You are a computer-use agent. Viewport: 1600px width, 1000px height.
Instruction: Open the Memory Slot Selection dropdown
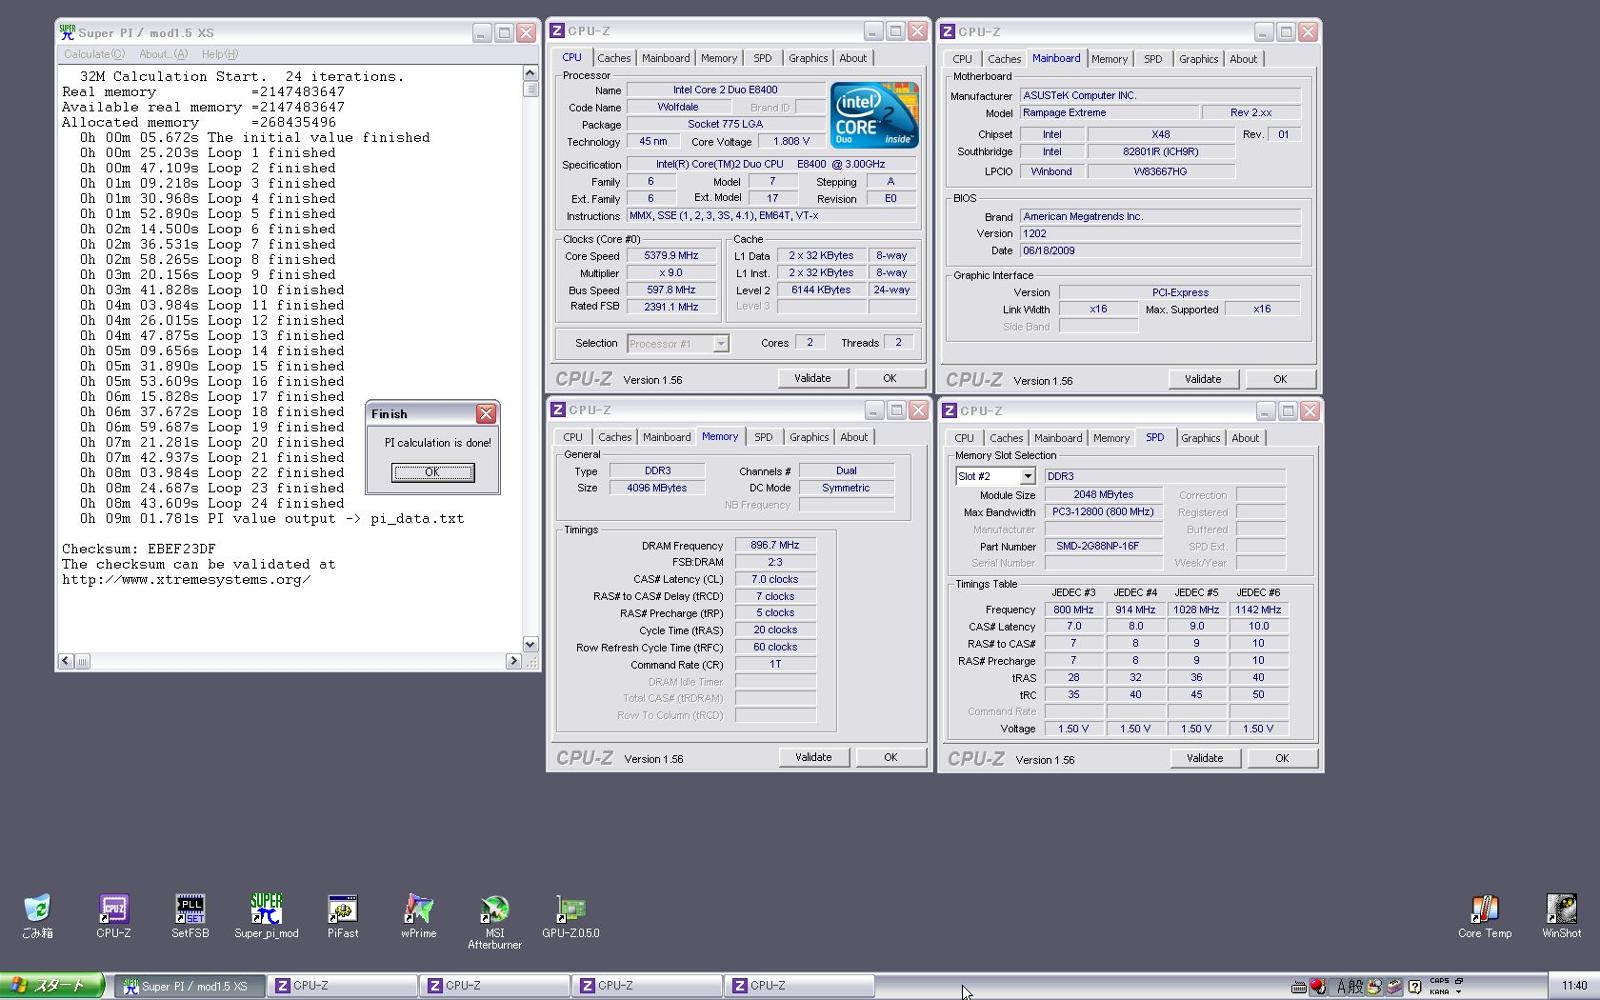pyautogui.click(x=1027, y=477)
